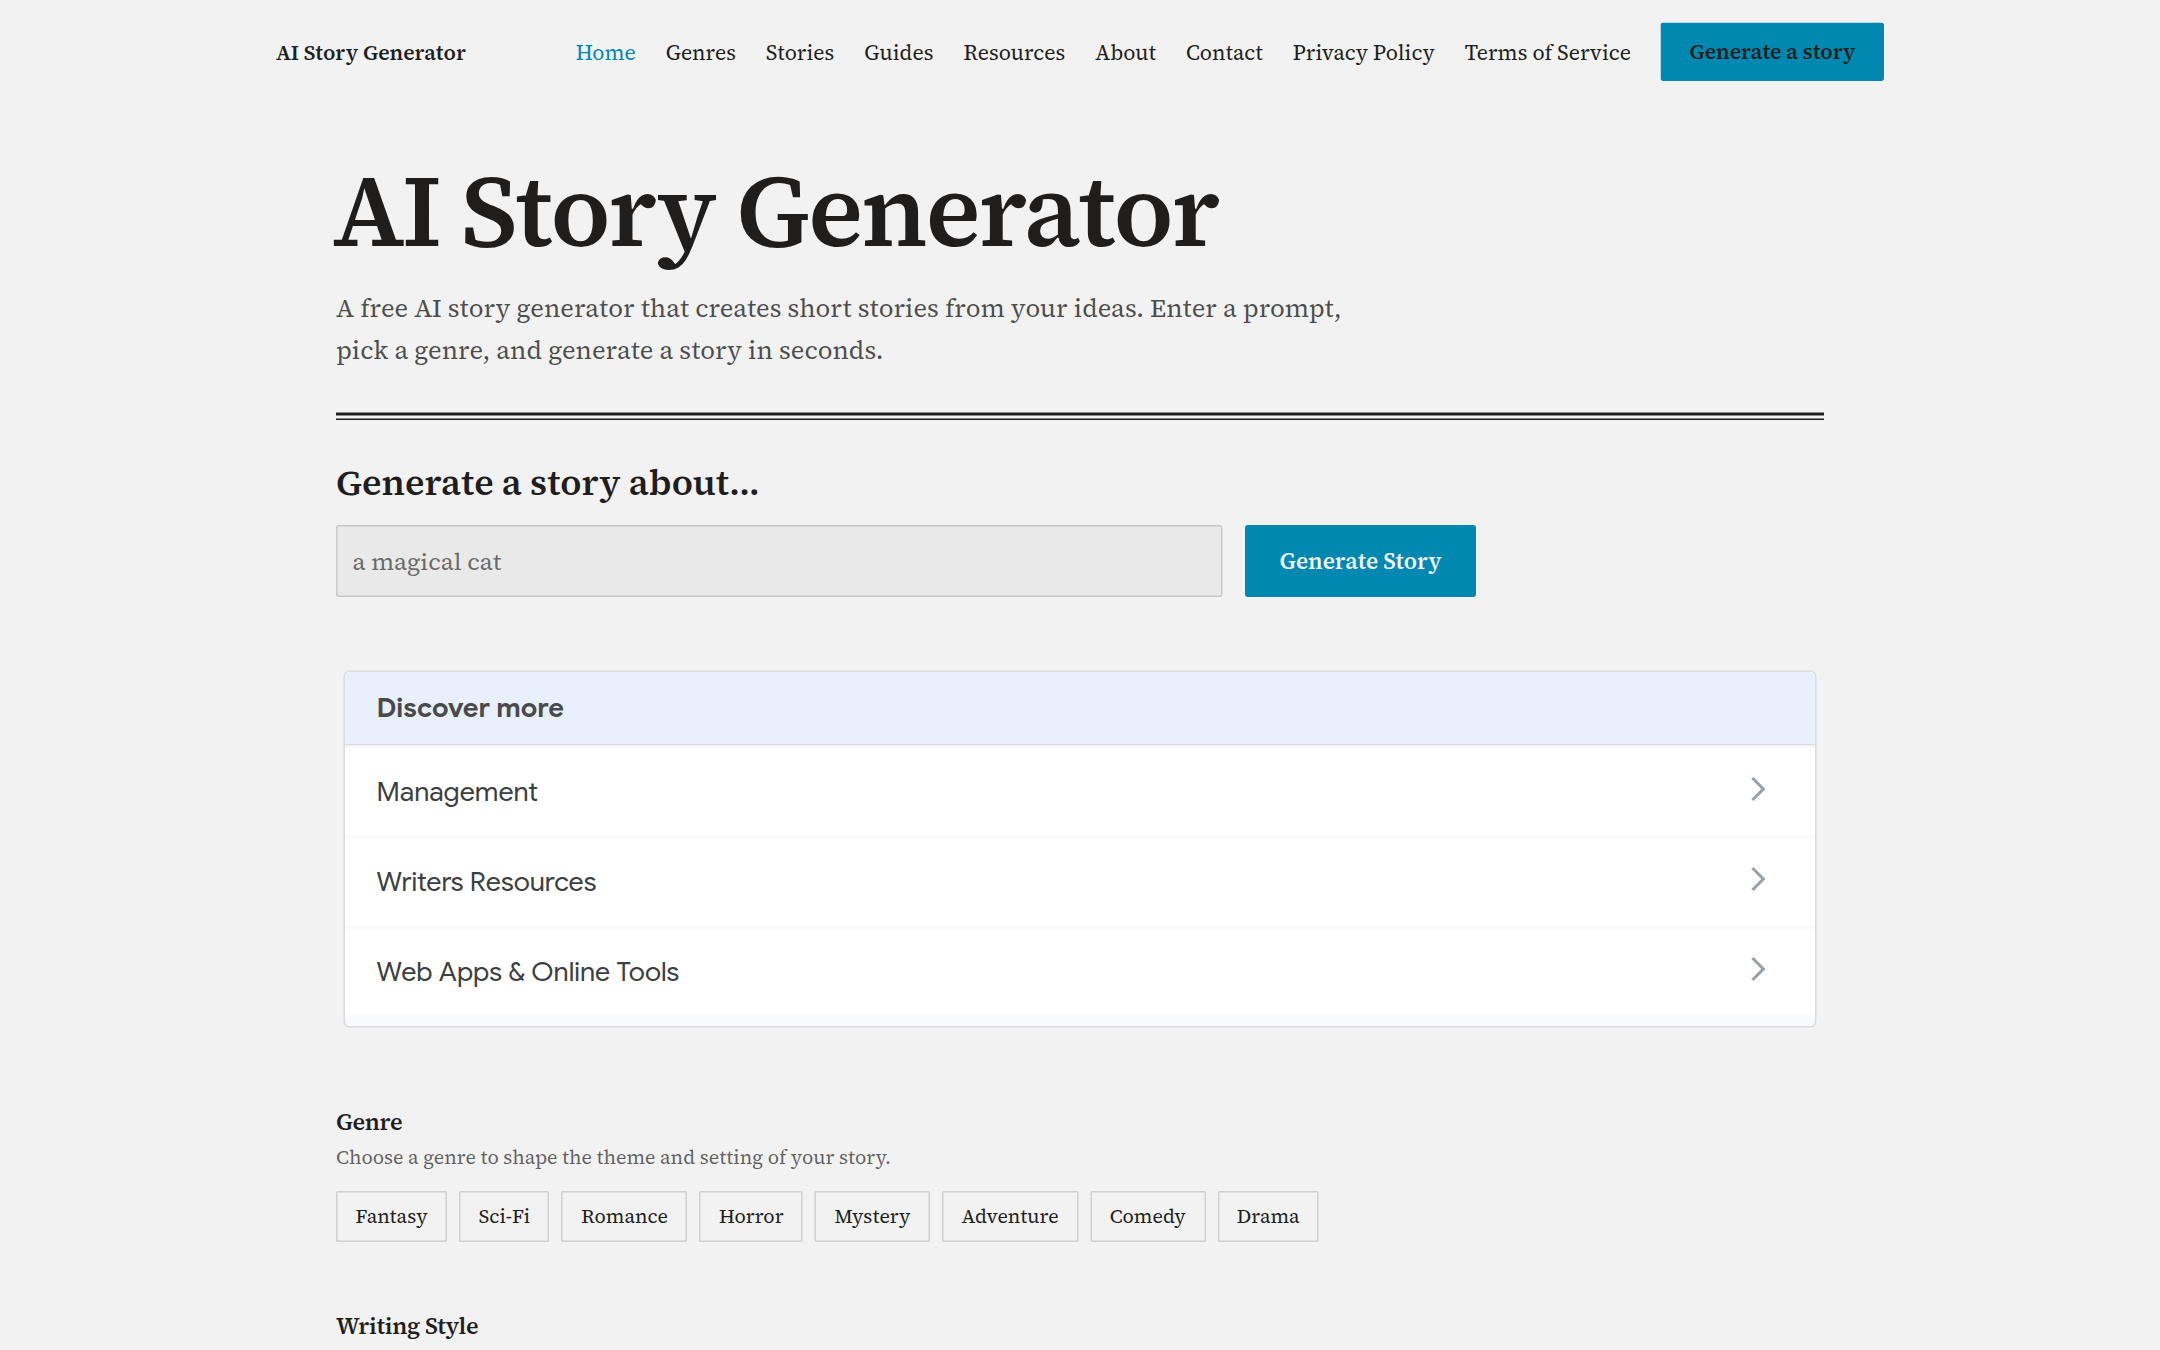
Task: Expand the Management chevron arrow
Action: 1757,790
